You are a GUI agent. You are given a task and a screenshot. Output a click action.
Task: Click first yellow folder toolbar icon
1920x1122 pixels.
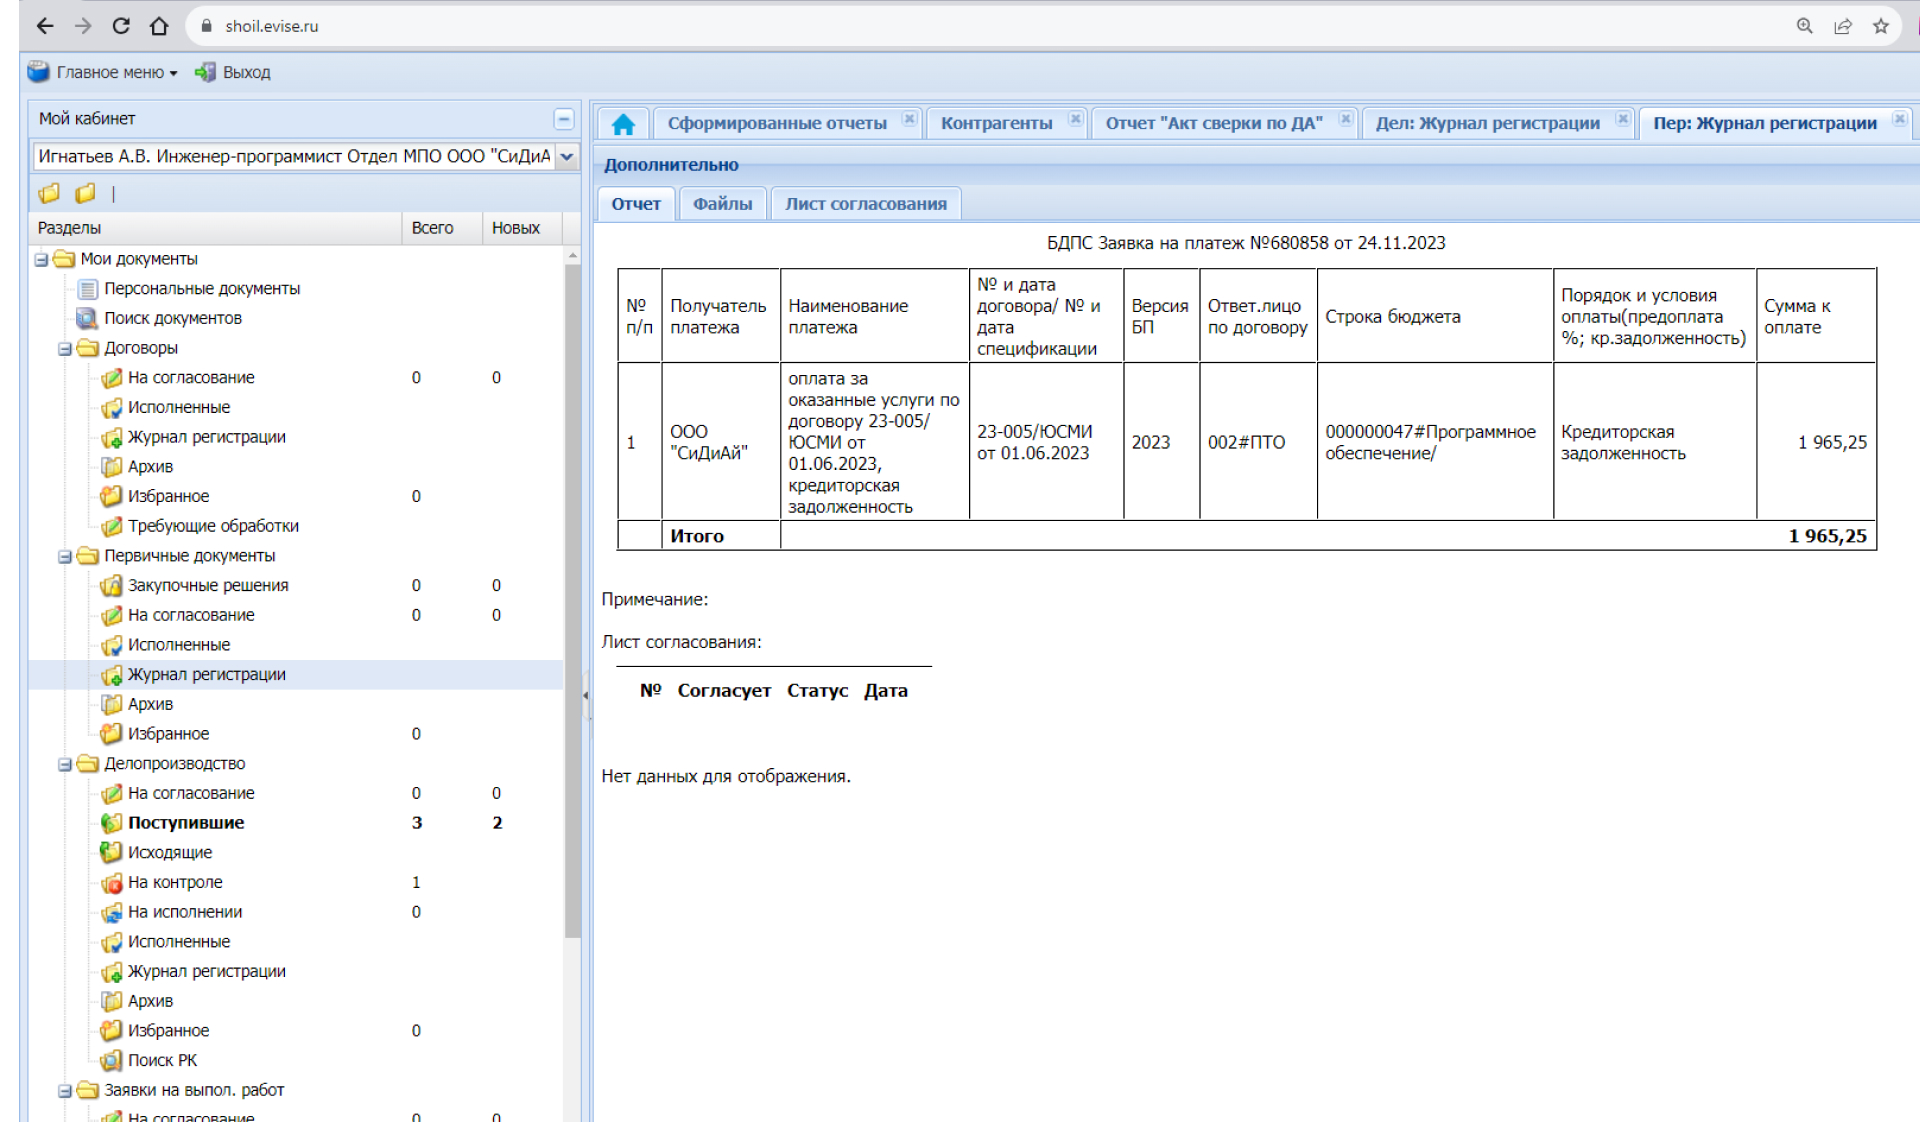(49, 193)
